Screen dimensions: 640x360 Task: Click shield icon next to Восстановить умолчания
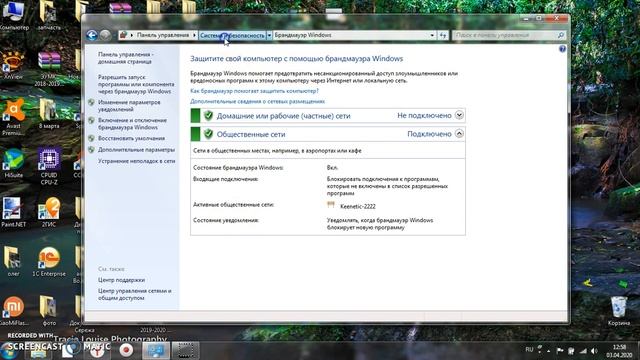pos(91,138)
